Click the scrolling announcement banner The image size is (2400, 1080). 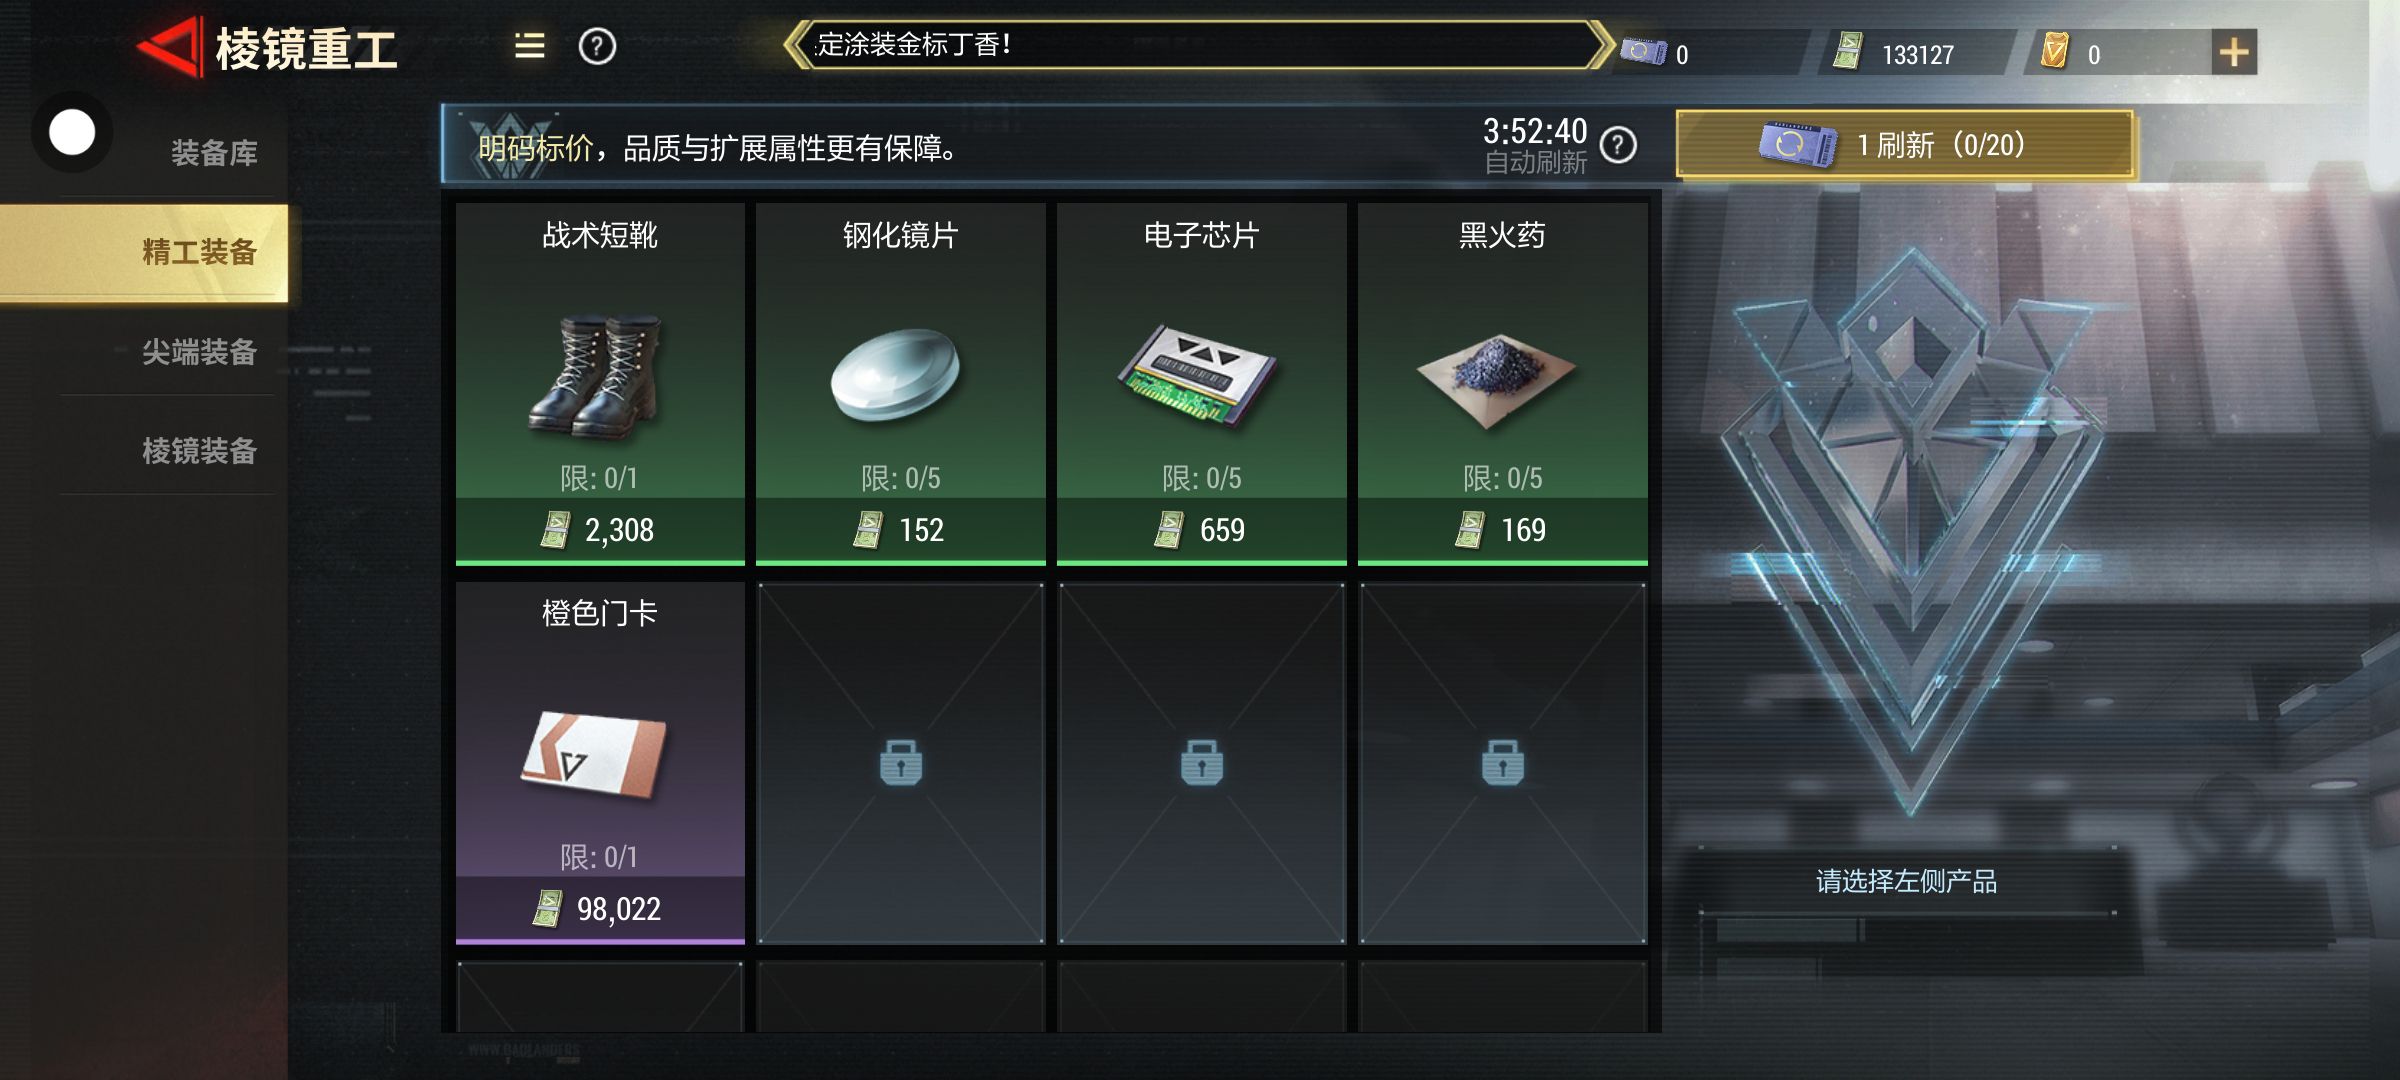(x=1200, y=45)
